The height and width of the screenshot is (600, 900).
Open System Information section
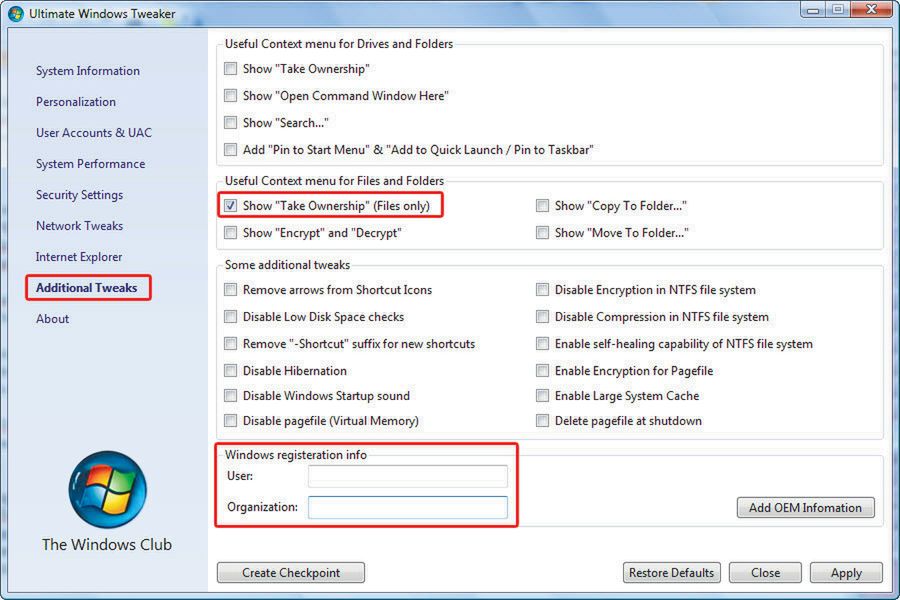[x=88, y=71]
